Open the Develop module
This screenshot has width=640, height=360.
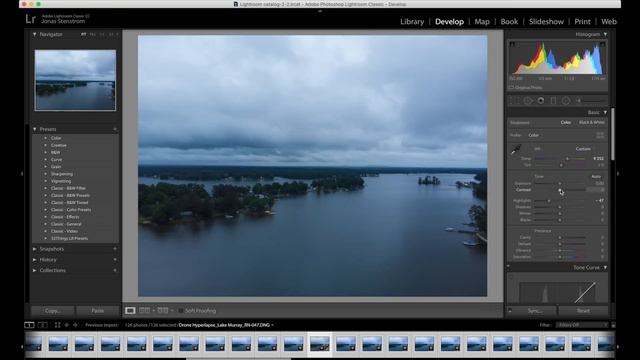click(x=449, y=22)
